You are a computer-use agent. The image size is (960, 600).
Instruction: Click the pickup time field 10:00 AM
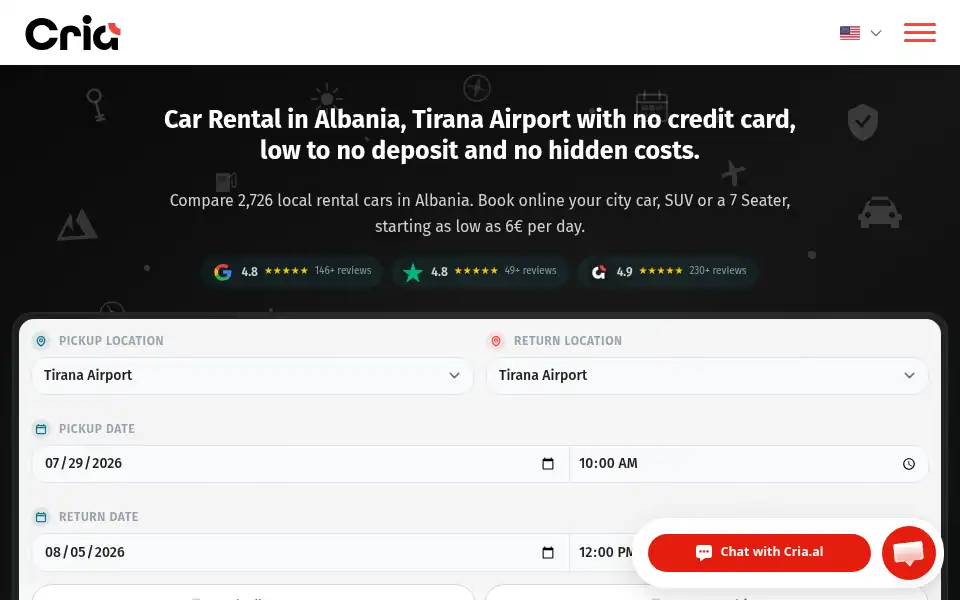[748, 463]
